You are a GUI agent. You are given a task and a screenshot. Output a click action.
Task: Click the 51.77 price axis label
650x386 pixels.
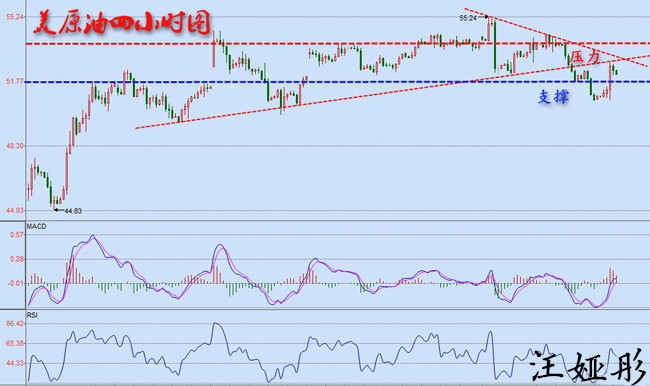(x=15, y=82)
